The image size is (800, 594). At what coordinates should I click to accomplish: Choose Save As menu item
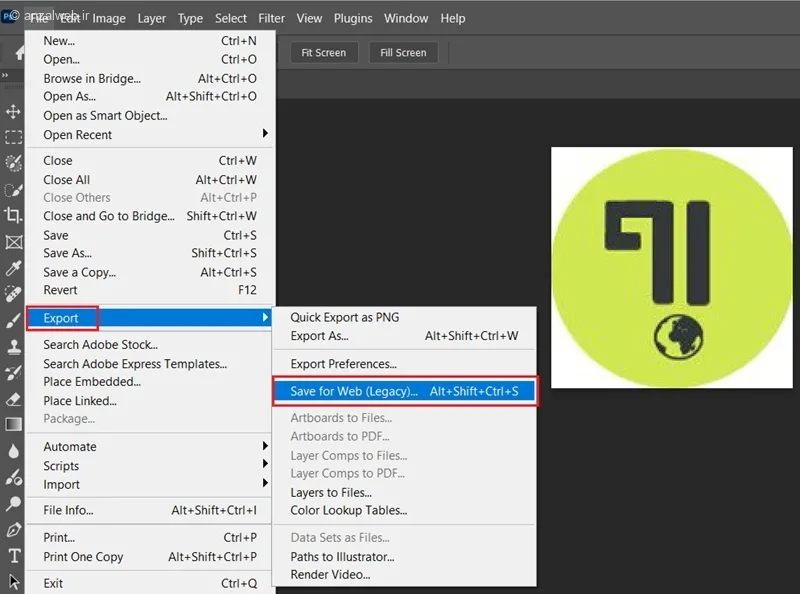pyautogui.click(x=149, y=253)
